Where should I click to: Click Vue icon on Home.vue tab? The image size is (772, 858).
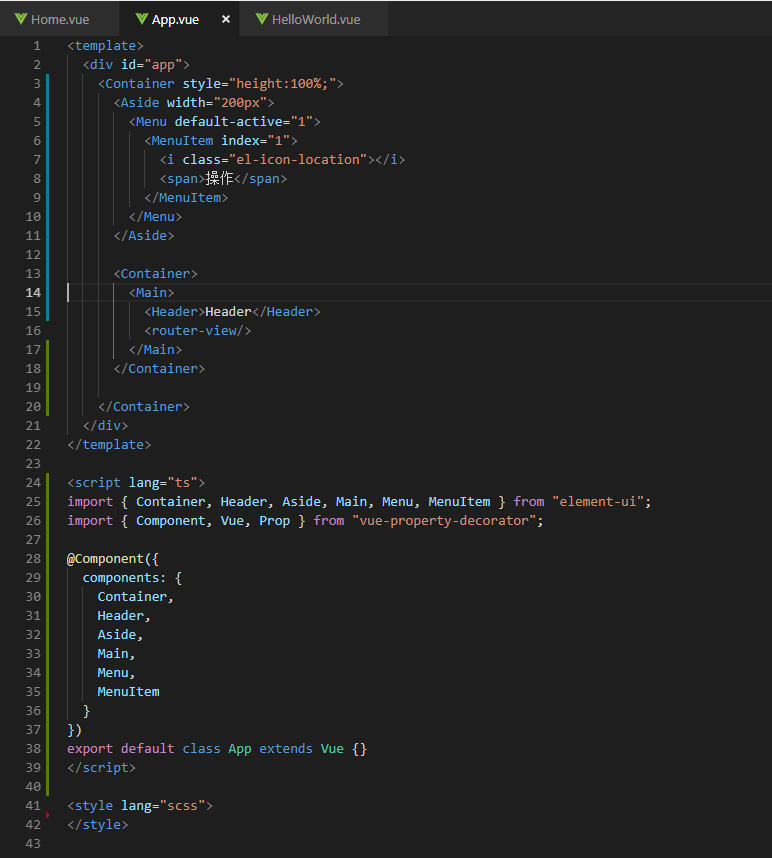21,19
